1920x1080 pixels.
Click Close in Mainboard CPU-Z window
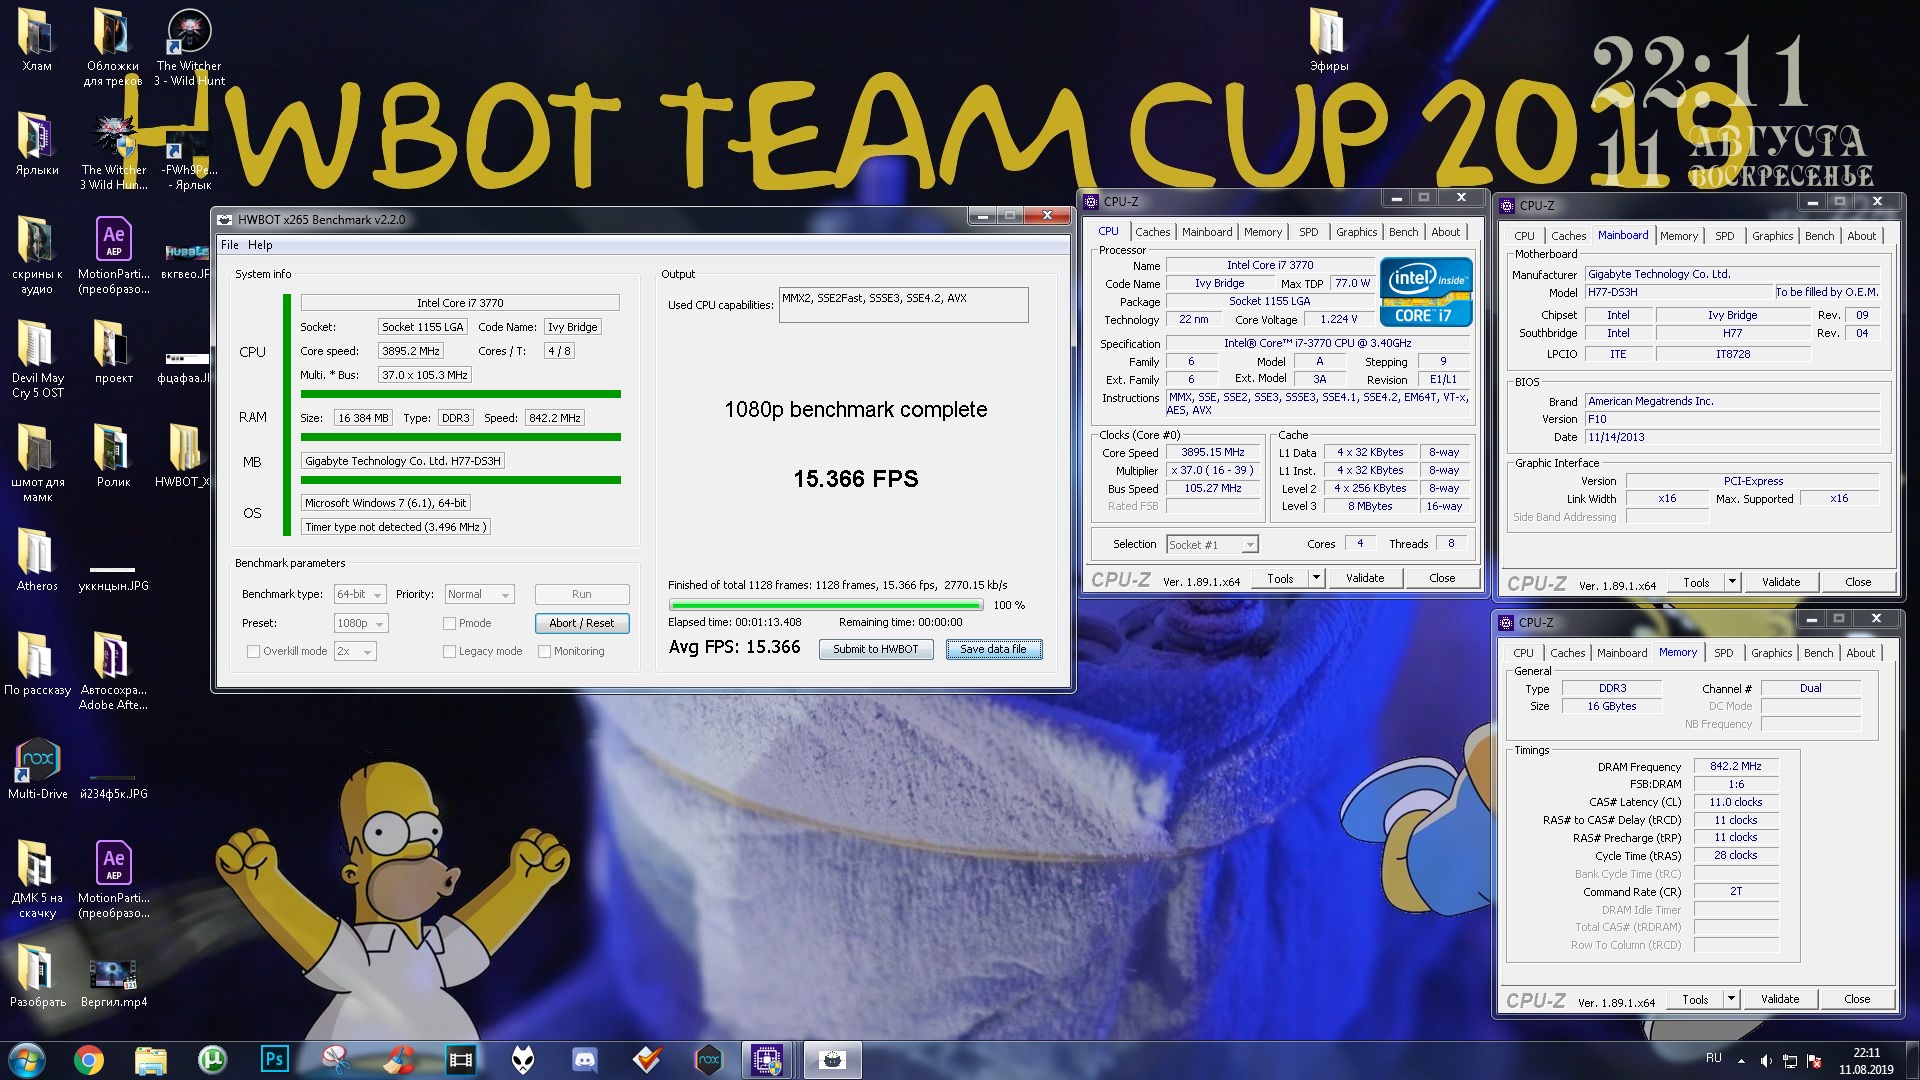(x=1858, y=582)
